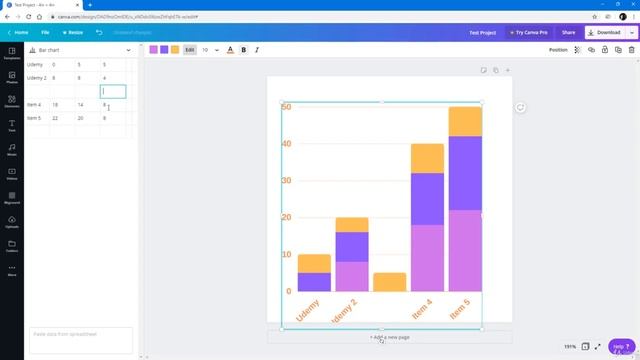Select the orange color swatch
Image resolution: width=640 pixels, height=360 pixels.
click(175, 50)
